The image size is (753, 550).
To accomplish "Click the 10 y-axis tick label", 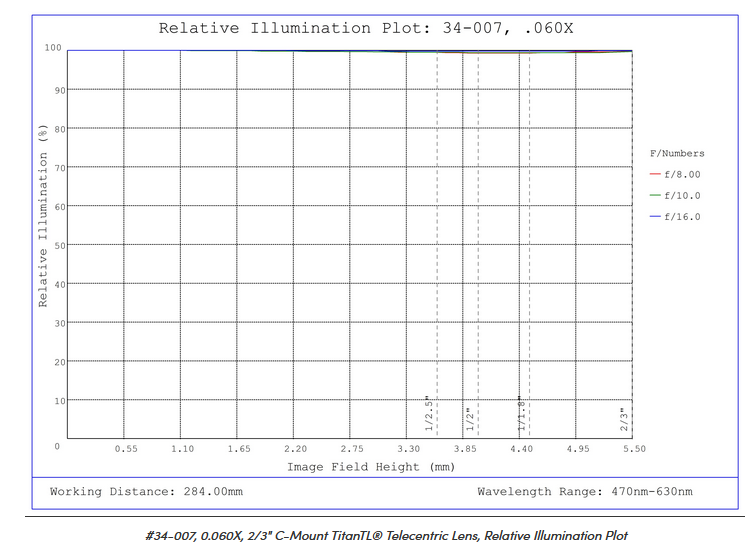I will click(56, 400).
